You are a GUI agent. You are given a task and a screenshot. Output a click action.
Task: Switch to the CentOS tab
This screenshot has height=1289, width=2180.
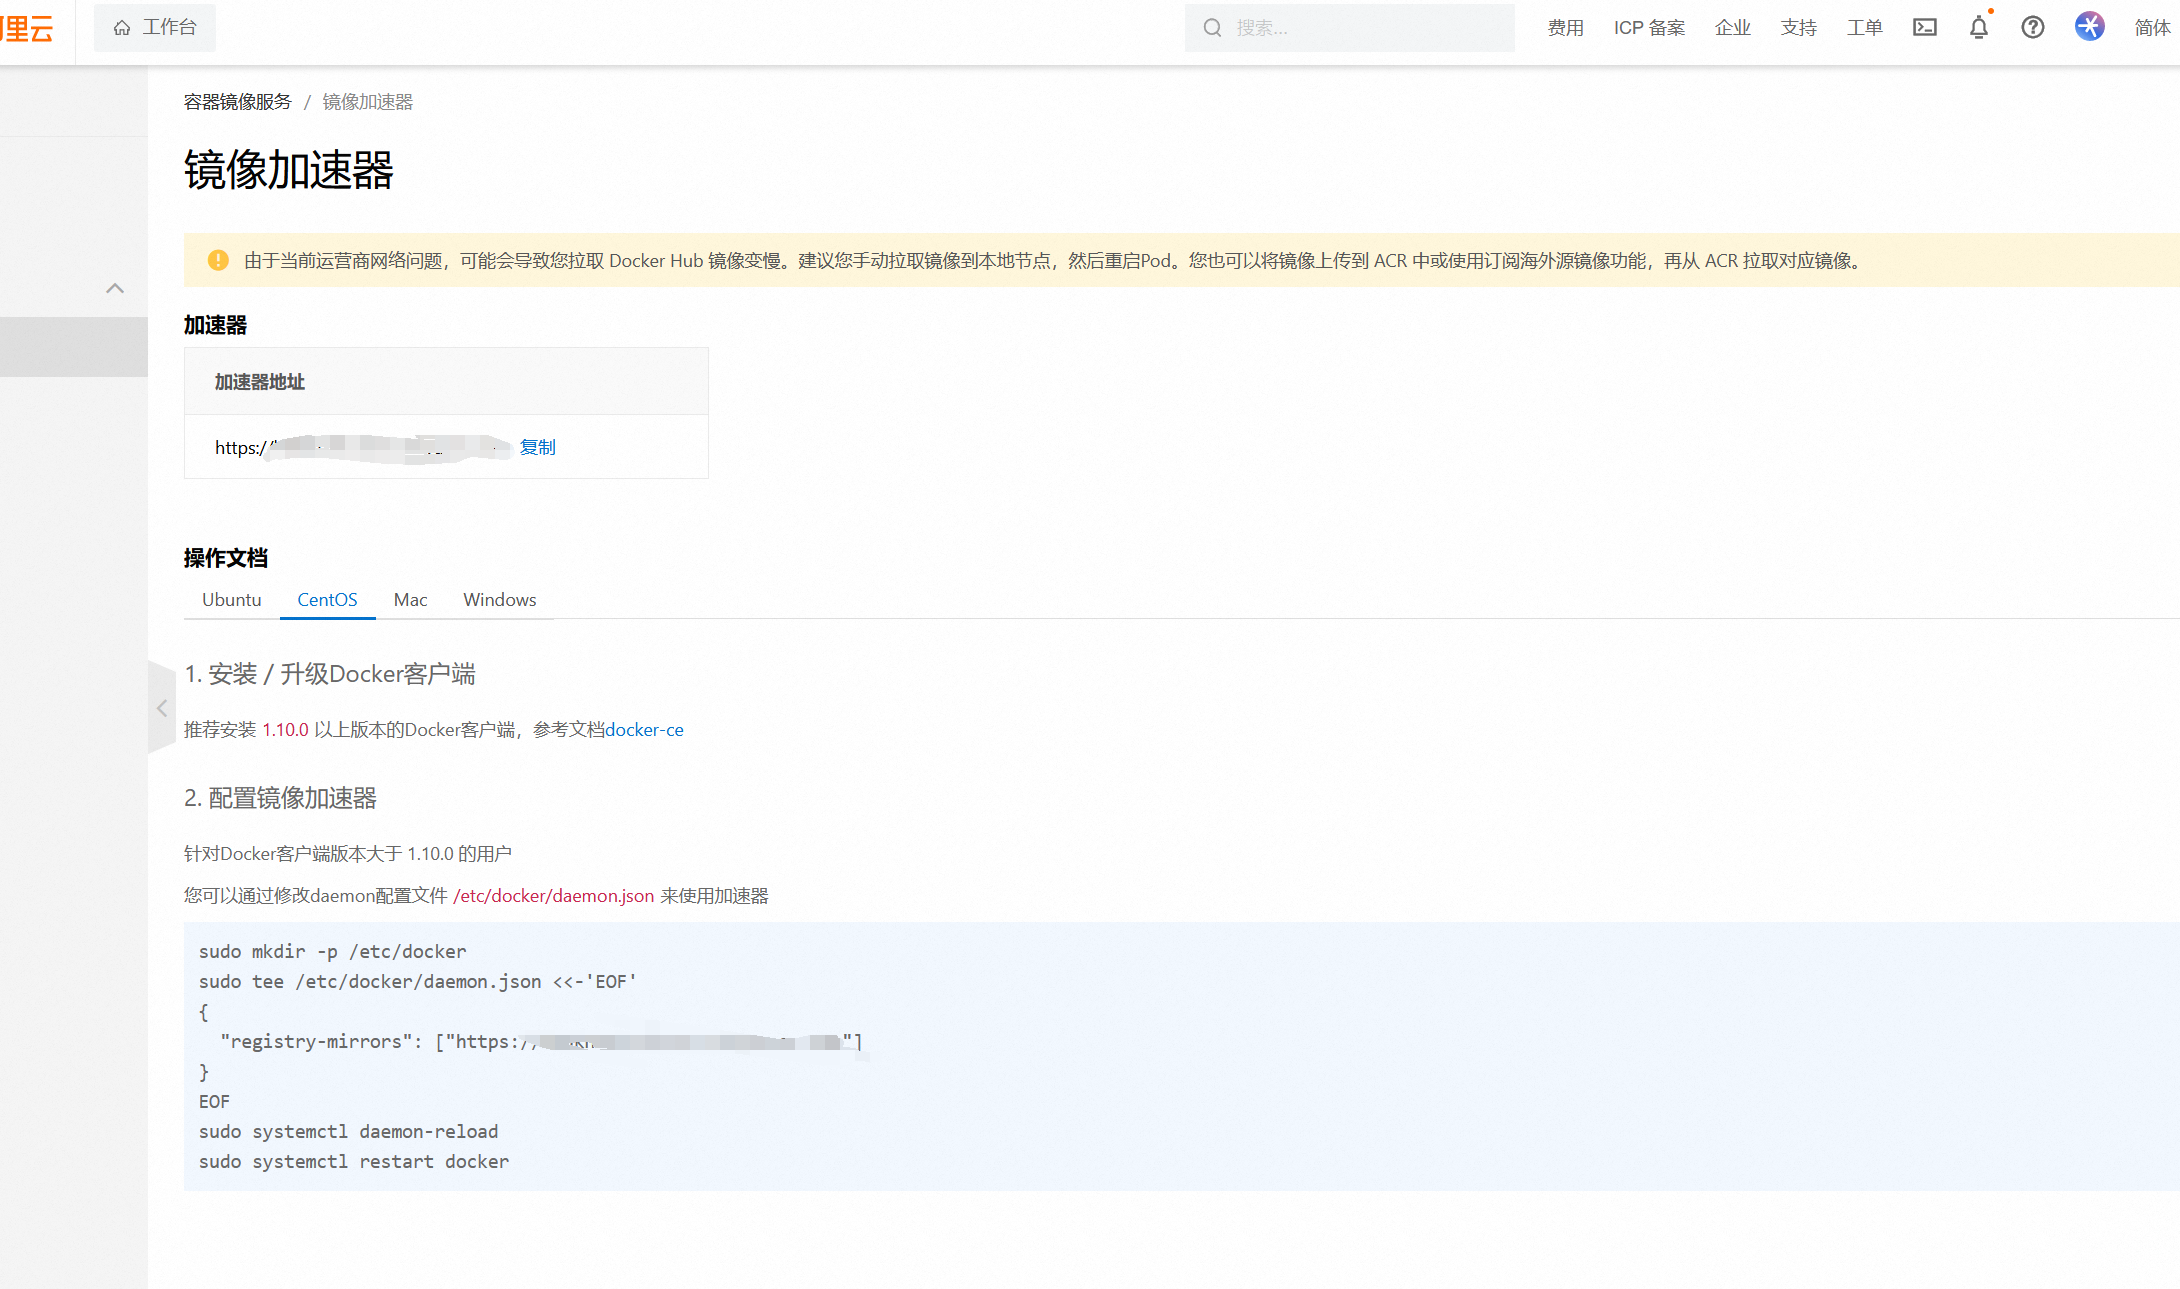[x=327, y=599]
